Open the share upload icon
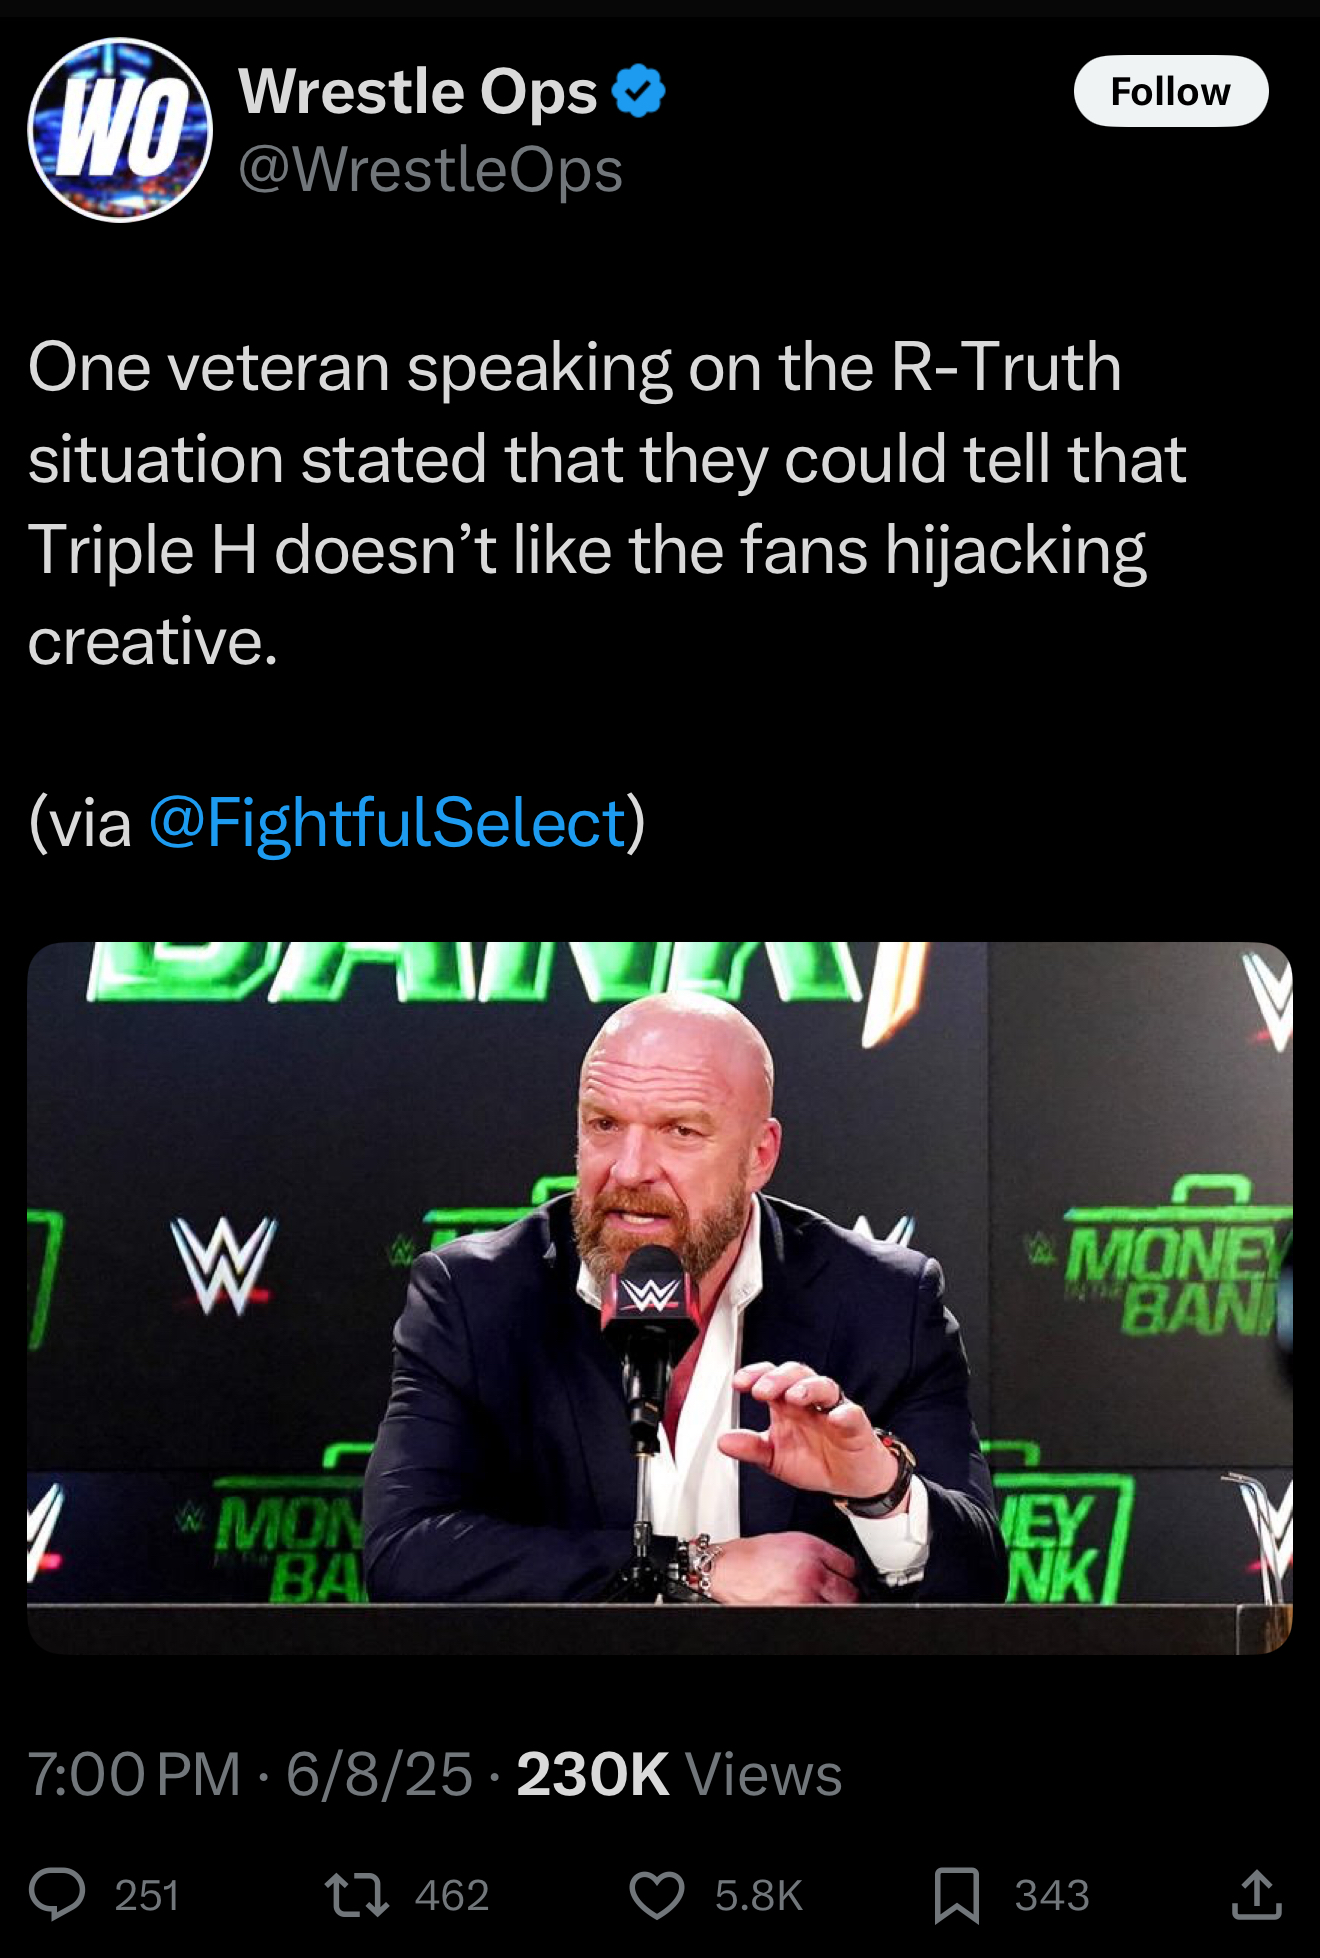 [x=1257, y=1895]
